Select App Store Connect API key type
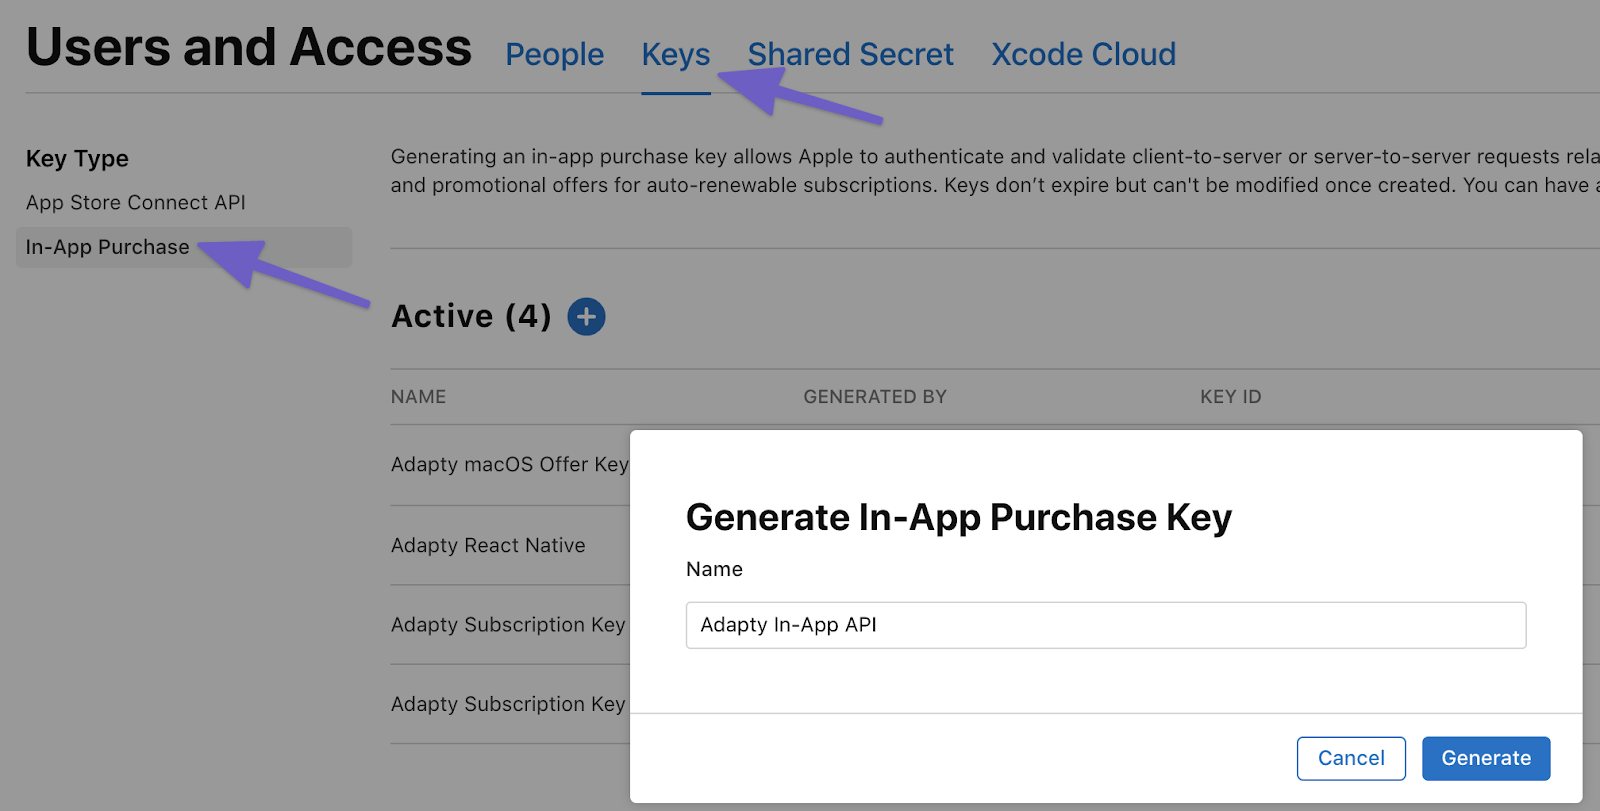1600x811 pixels. click(x=136, y=203)
